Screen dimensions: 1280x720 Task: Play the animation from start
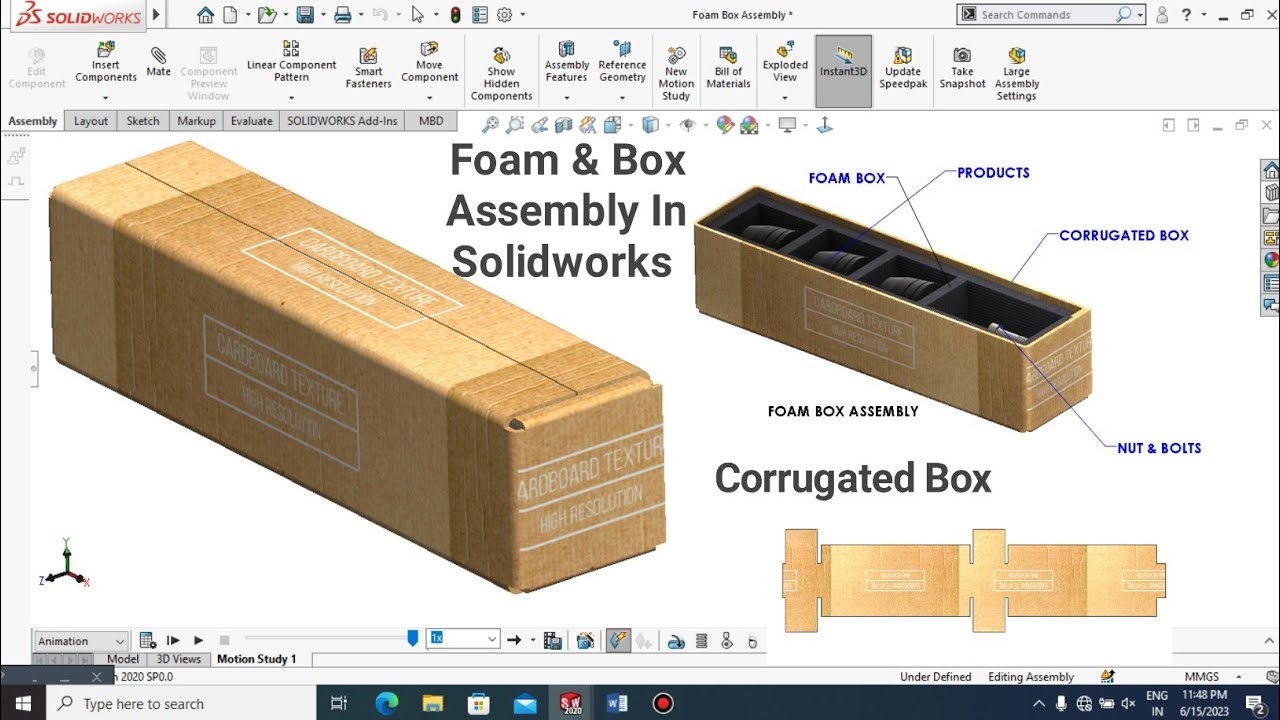pos(173,640)
